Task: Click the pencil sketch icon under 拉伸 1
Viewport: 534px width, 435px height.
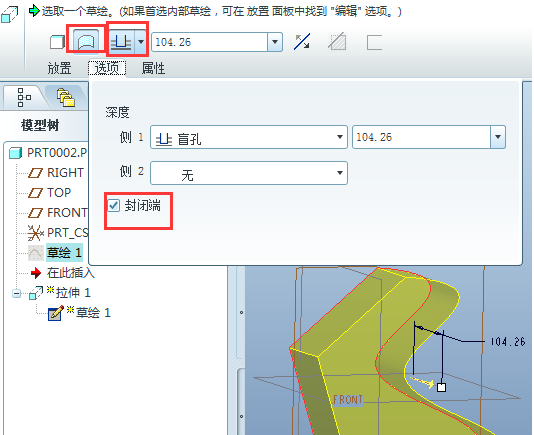Action: coord(56,313)
